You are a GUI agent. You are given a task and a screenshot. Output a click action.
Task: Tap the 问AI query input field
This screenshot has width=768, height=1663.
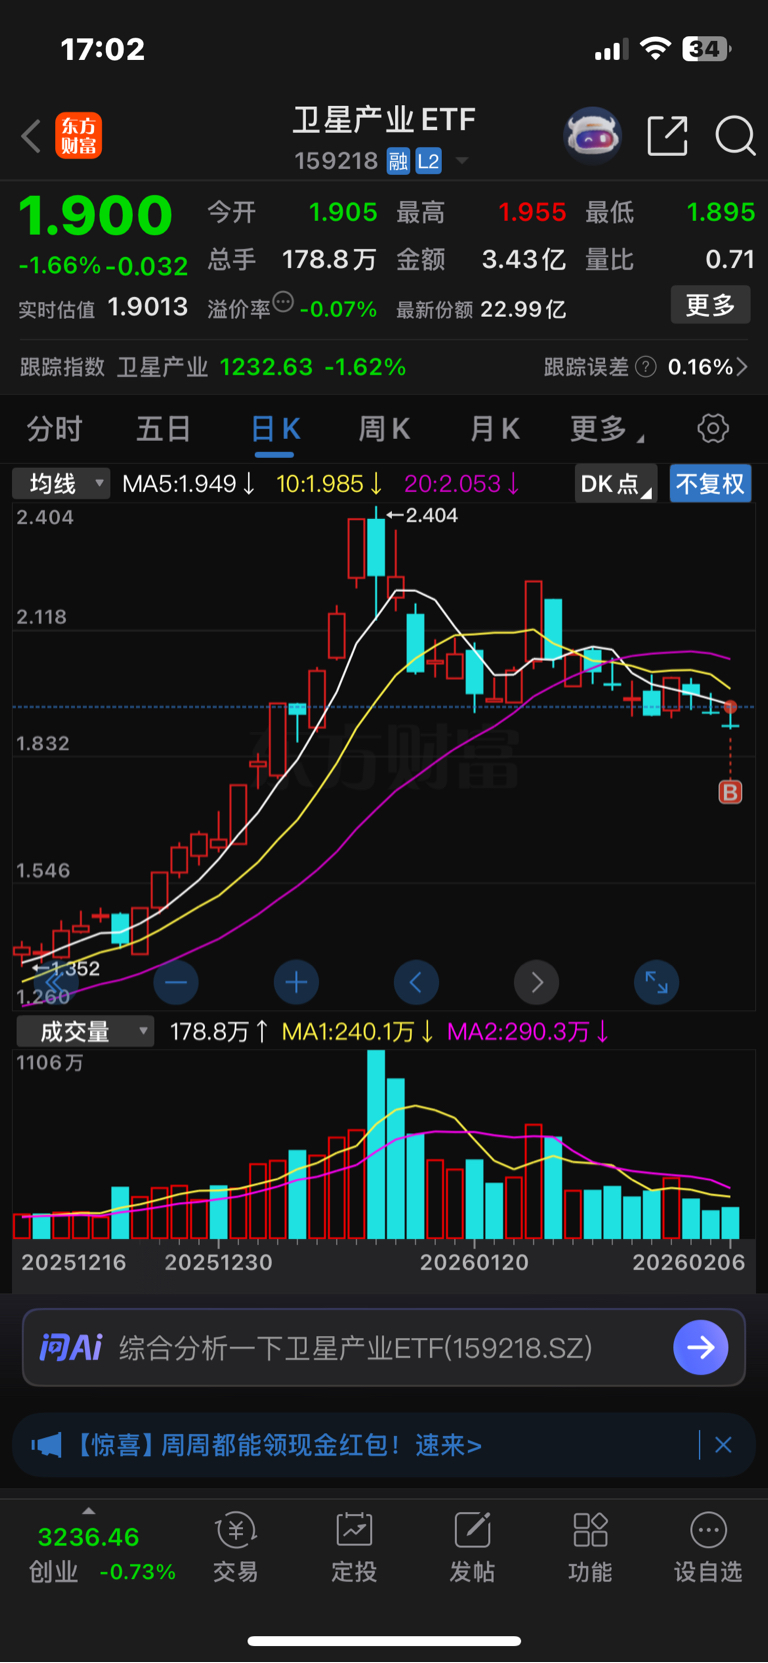[x=384, y=1347]
